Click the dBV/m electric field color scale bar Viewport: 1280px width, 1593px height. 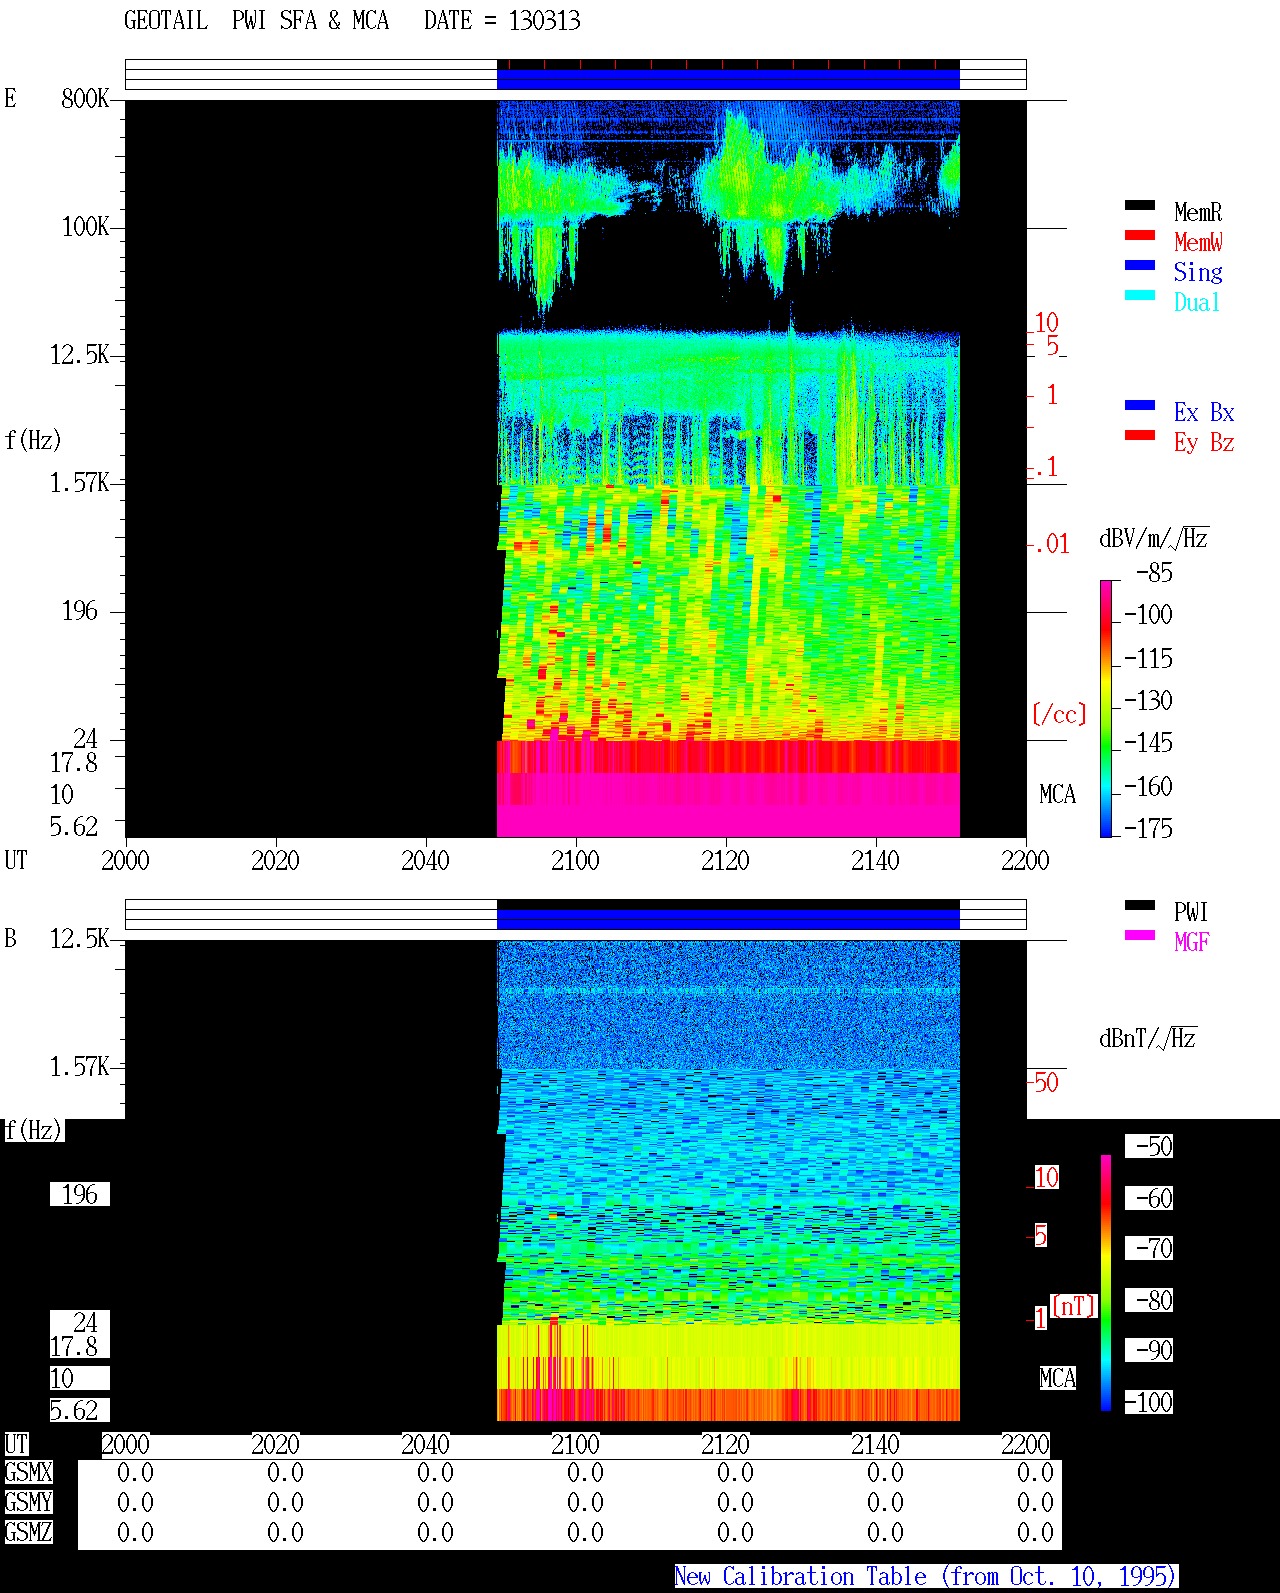[x=1106, y=708]
